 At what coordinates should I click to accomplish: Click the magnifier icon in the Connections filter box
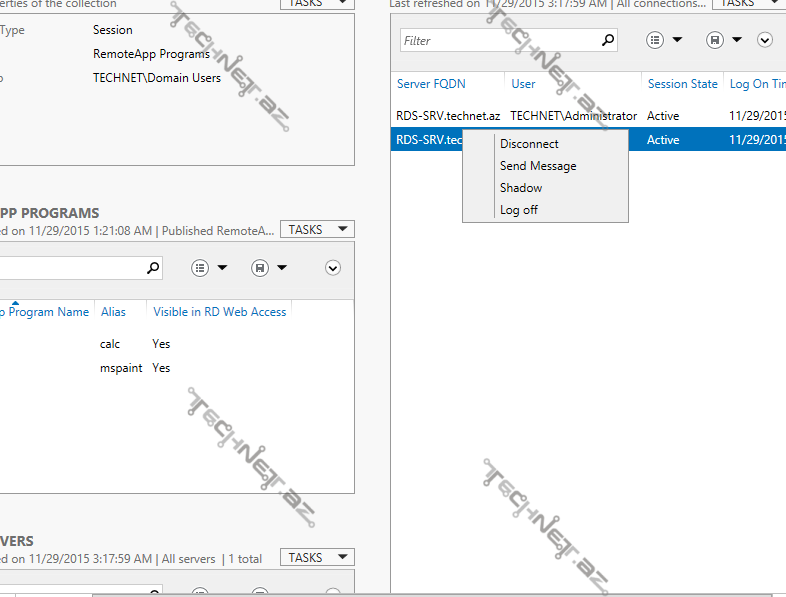pyautogui.click(x=607, y=41)
